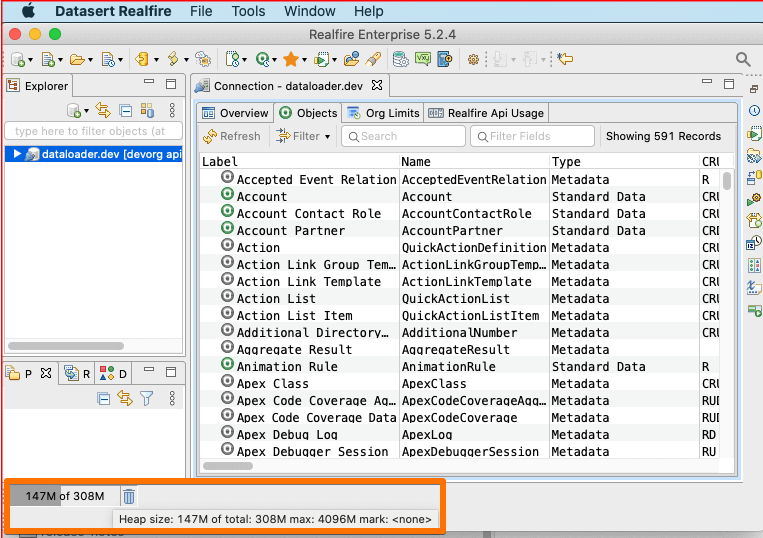Click the green V/xy chat bubble icon
763x538 pixels.
tap(422, 59)
